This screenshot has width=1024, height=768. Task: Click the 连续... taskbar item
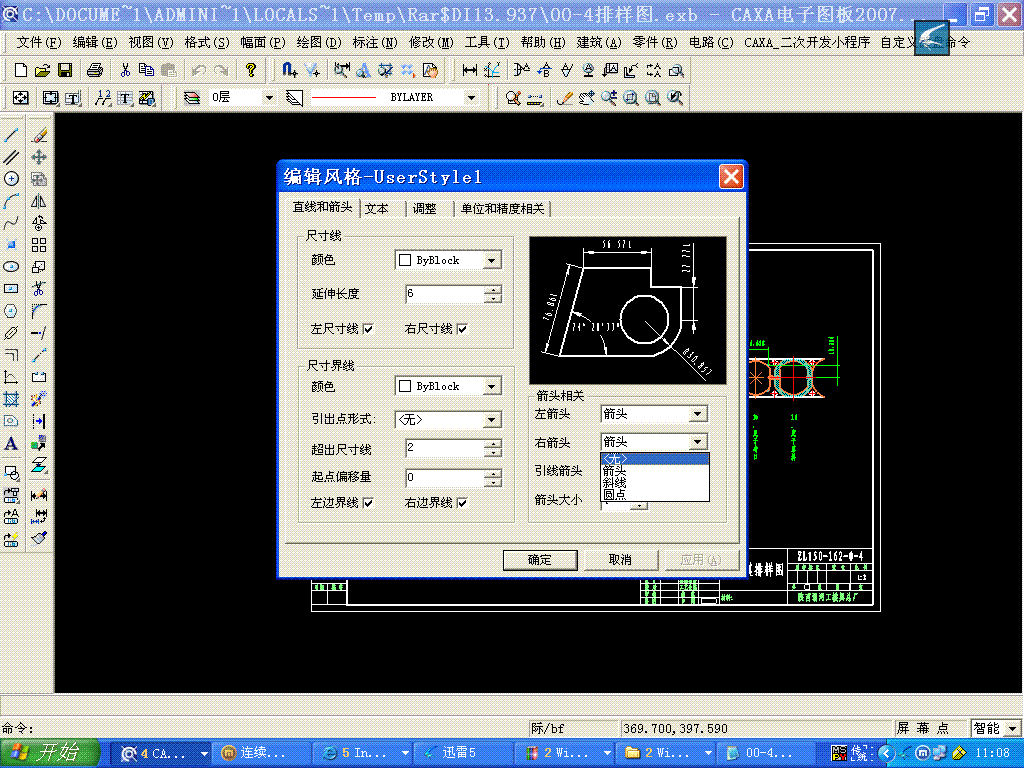click(x=262, y=753)
